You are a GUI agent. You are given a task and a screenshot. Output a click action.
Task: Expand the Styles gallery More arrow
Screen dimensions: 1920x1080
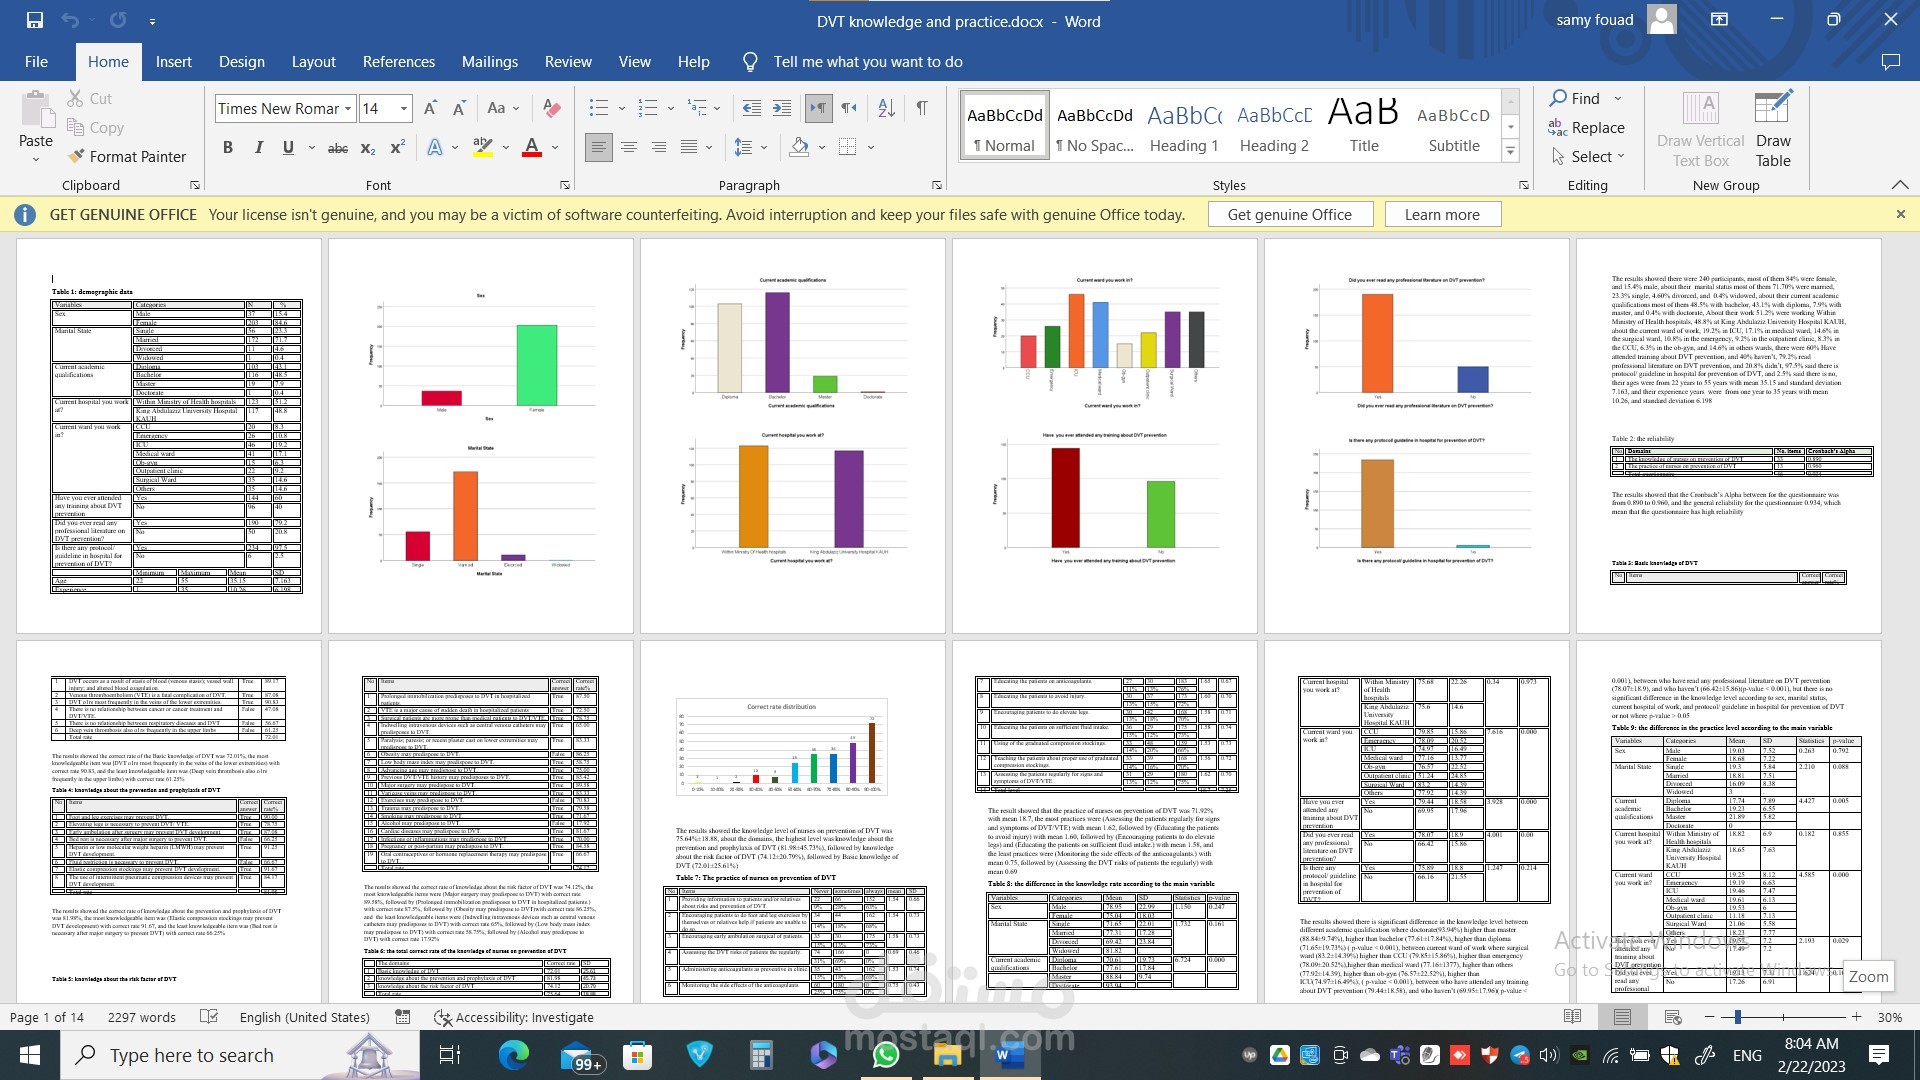click(1510, 151)
